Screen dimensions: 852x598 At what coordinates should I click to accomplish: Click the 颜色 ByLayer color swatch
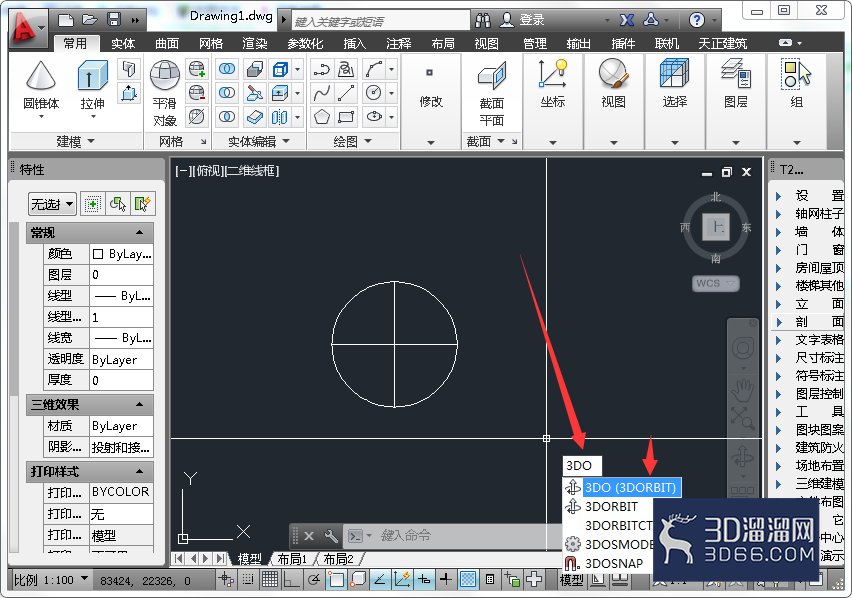point(98,254)
